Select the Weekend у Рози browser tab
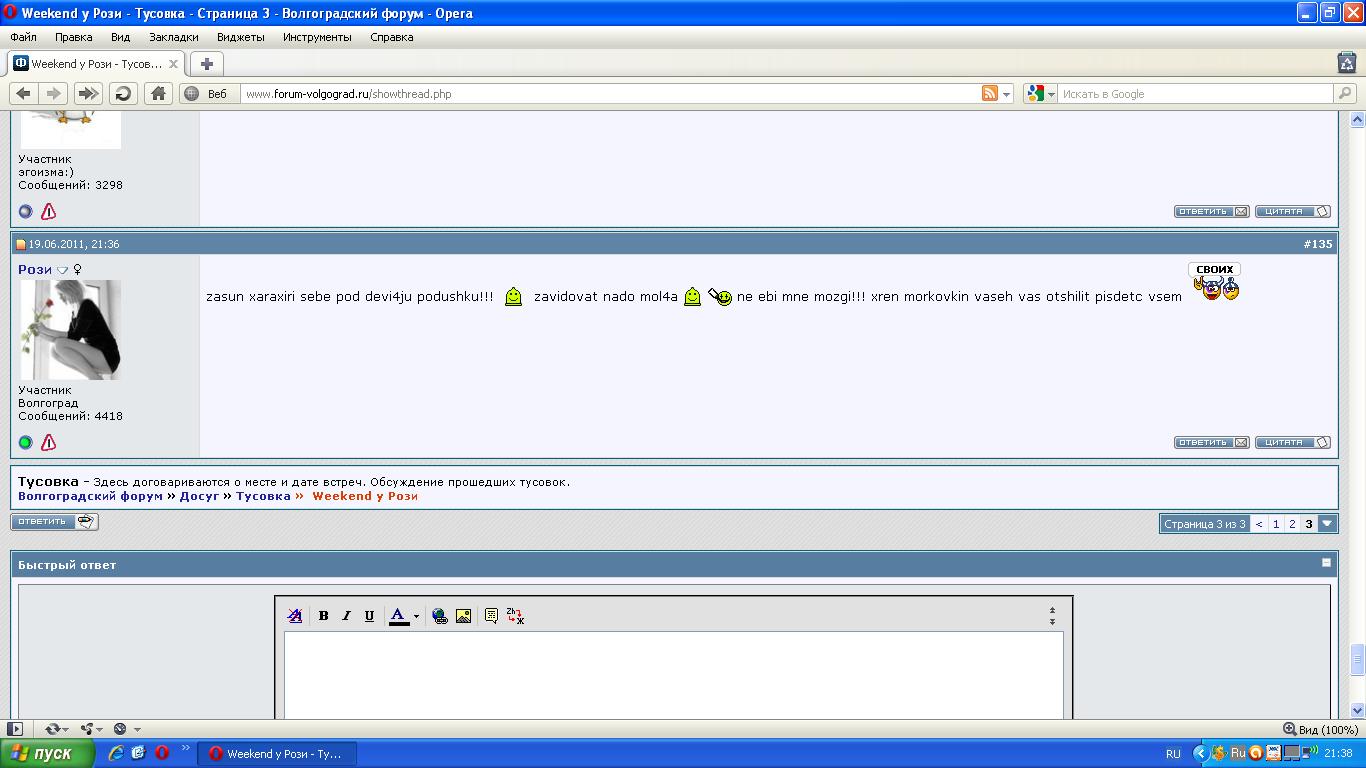The height and width of the screenshot is (768, 1366). point(96,64)
